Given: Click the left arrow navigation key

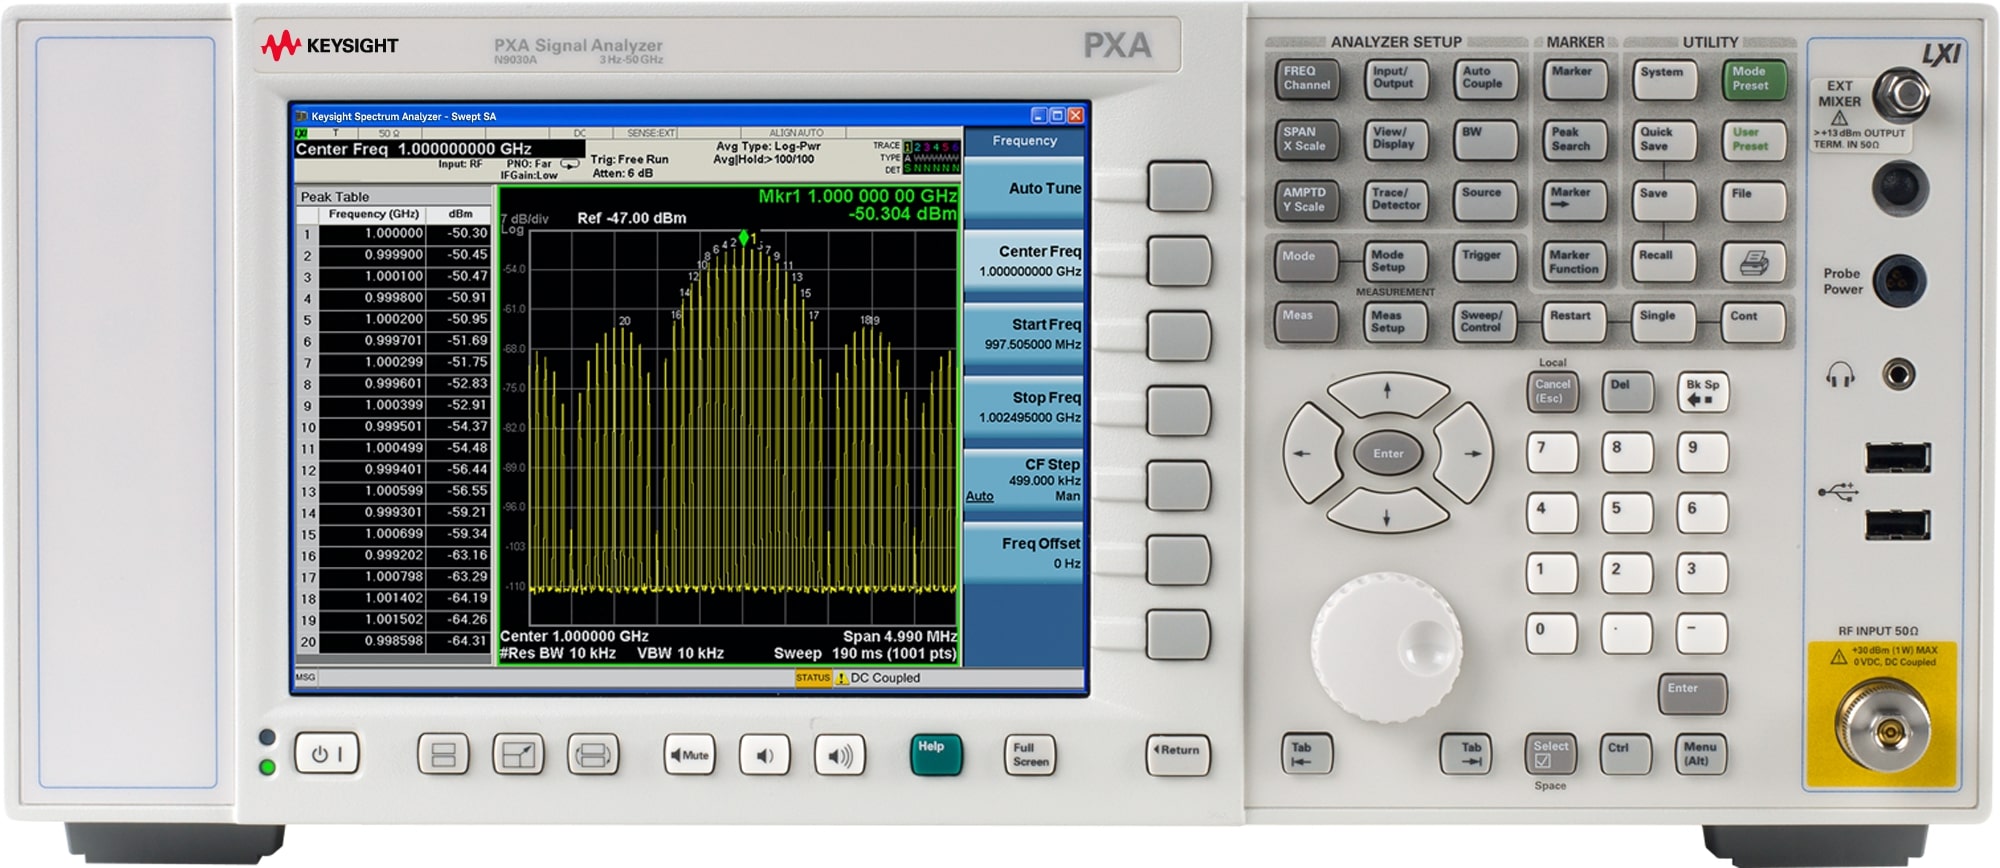Looking at the screenshot, I should (x=1310, y=453).
